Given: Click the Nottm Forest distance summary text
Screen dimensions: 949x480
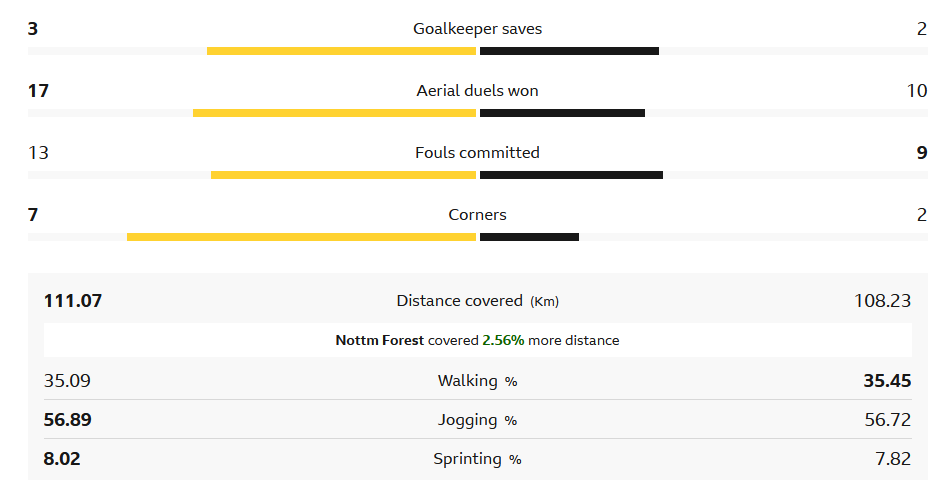Looking at the screenshot, I should click(477, 340).
